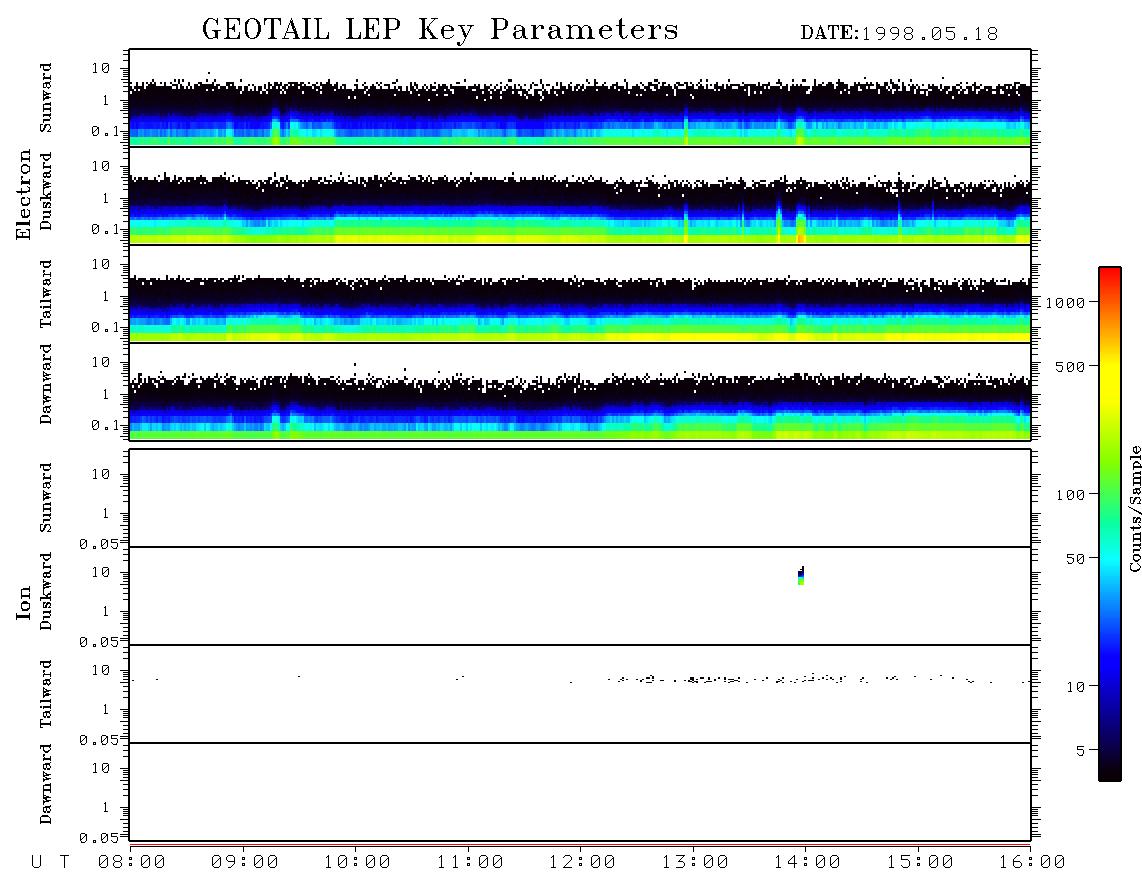Select the vertical Ion group label
Viewport: 1142px width, 880px height.
pos(23,602)
